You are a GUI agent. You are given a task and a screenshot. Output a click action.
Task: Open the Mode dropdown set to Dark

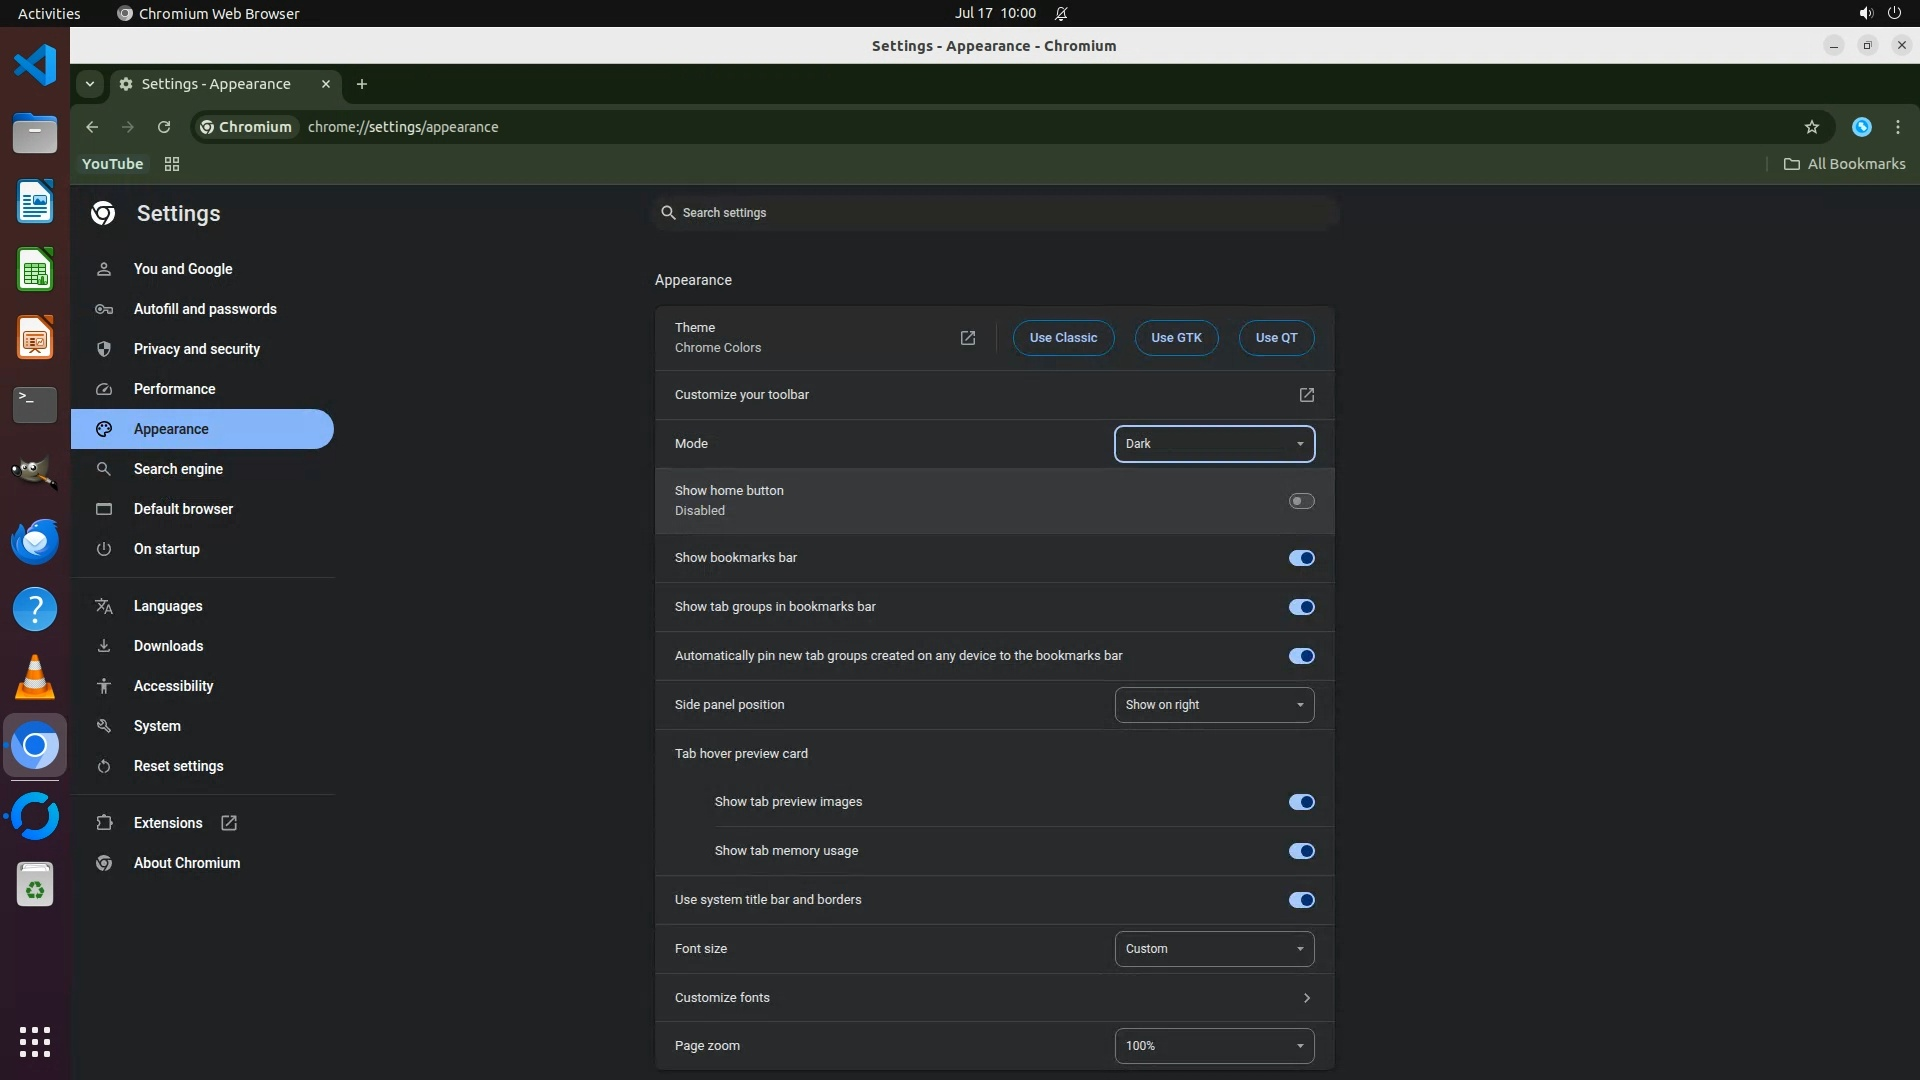(1214, 444)
